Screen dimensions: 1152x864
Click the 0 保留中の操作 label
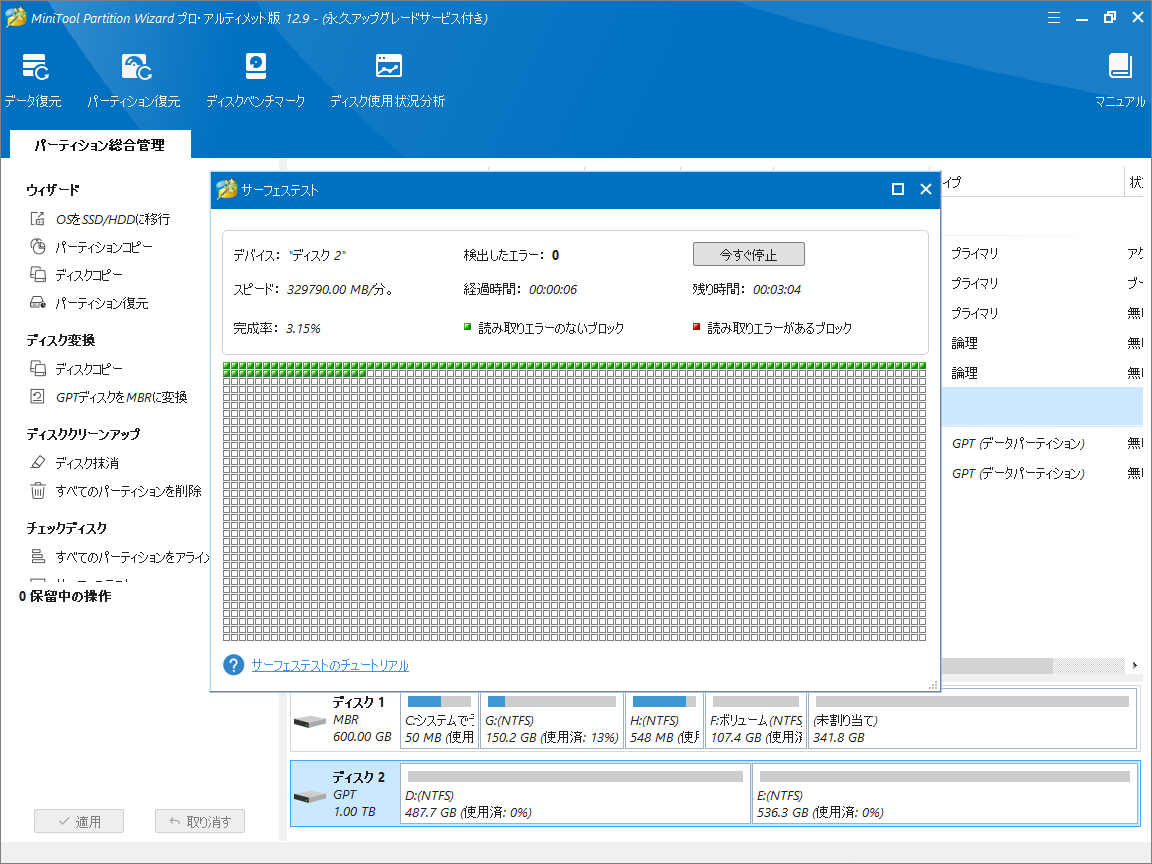[65, 596]
